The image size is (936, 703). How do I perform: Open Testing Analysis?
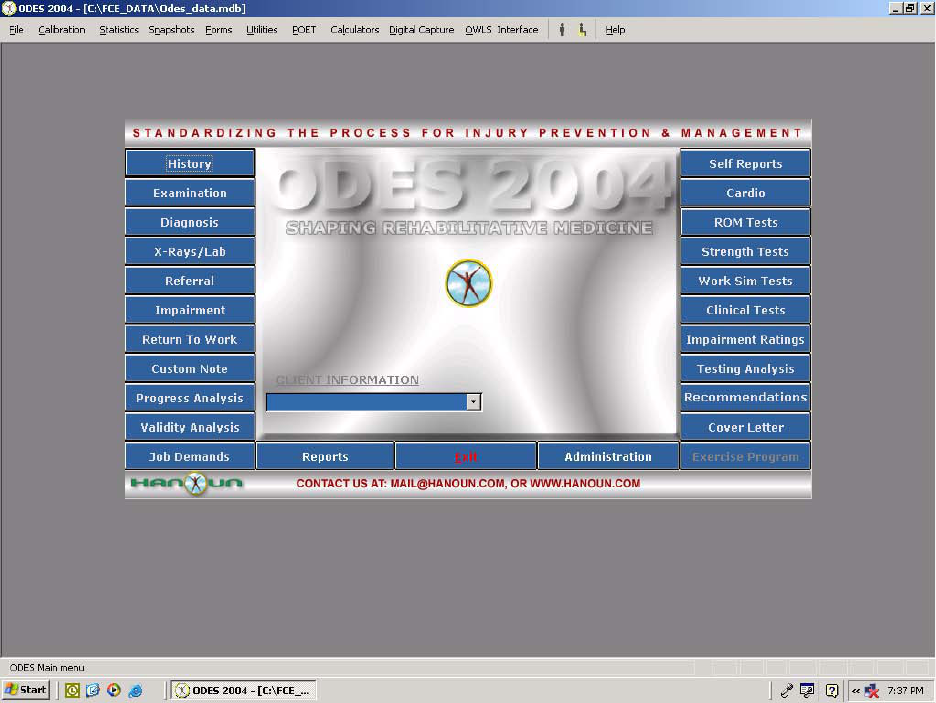pyautogui.click(x=745, y=368)
